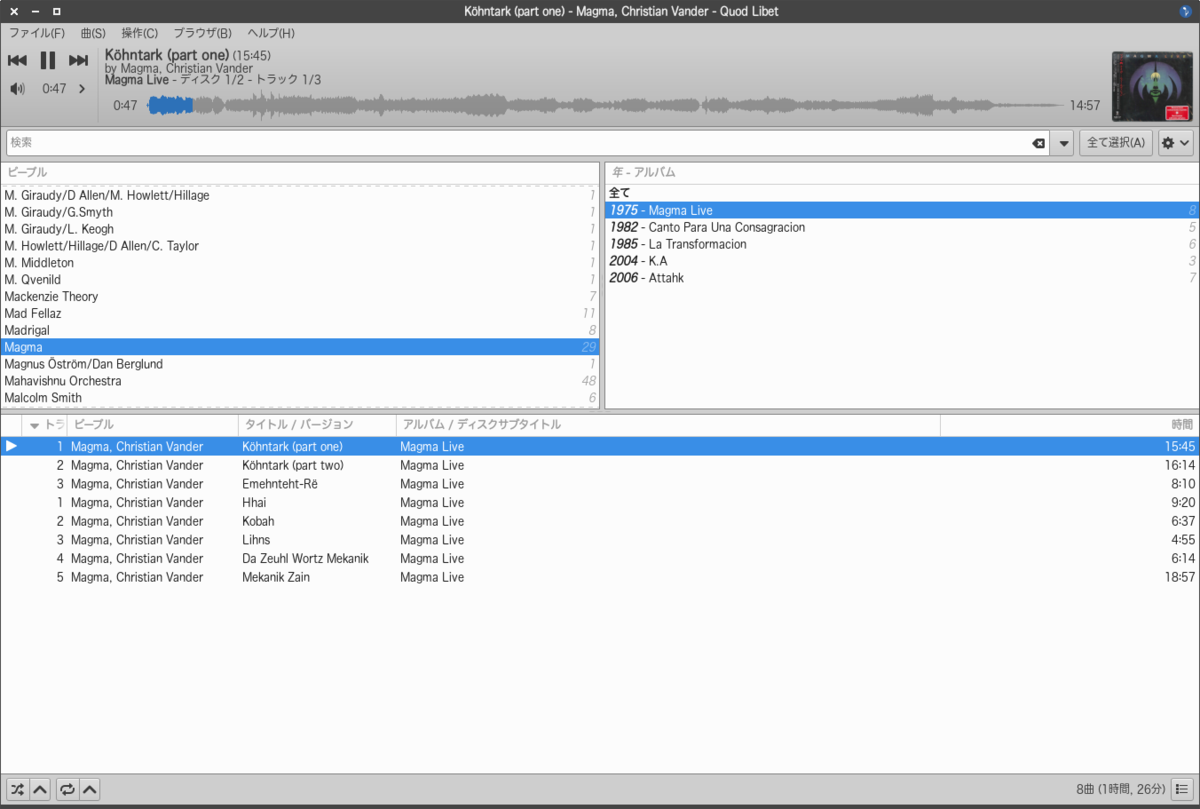Open the window menu icon in title bar

click(1184, 11)
